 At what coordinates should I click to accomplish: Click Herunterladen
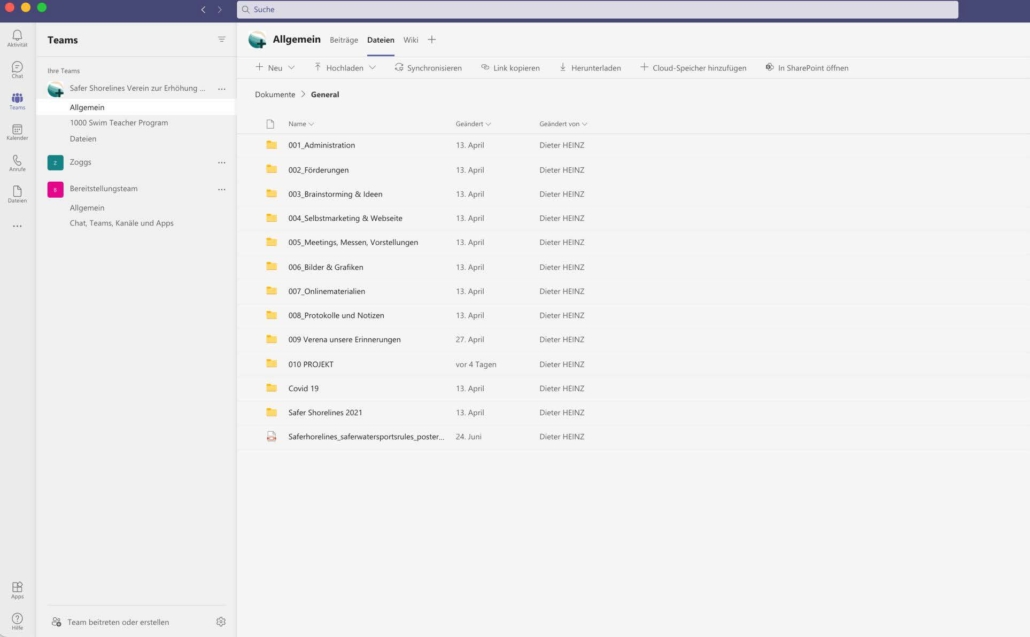590,68
